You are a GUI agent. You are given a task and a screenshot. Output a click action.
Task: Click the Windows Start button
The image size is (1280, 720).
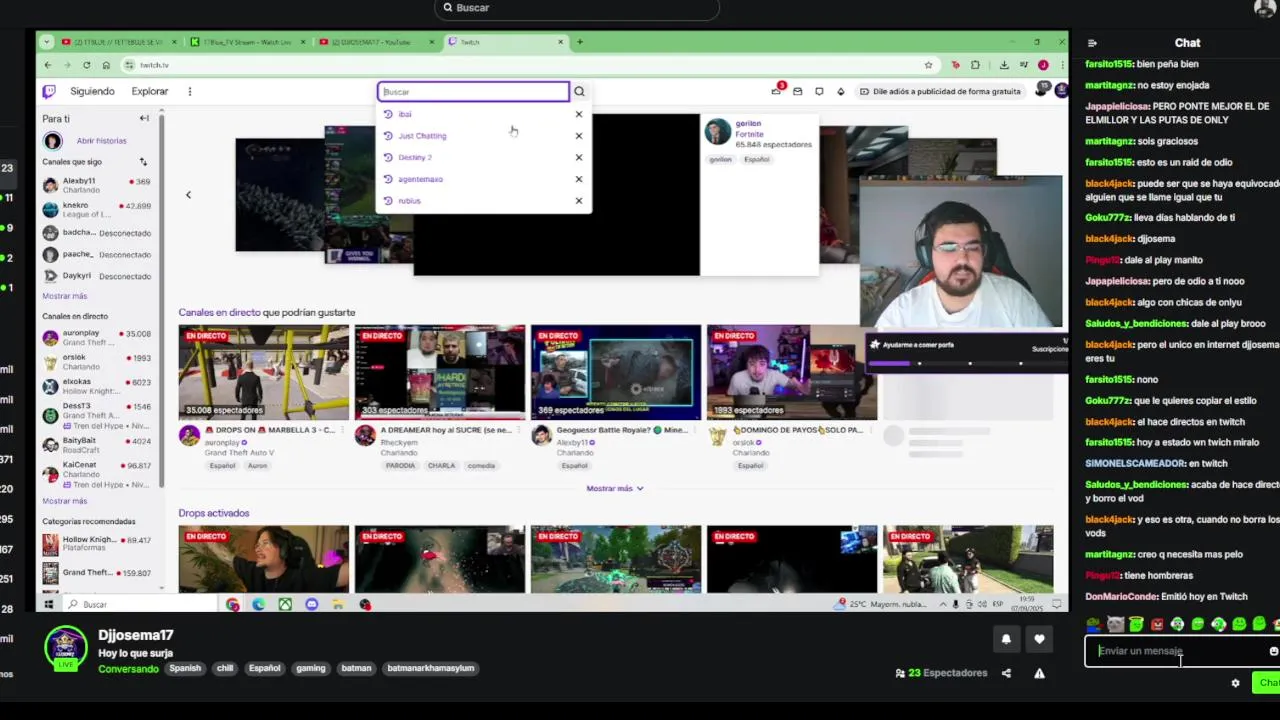pos(48,604)
